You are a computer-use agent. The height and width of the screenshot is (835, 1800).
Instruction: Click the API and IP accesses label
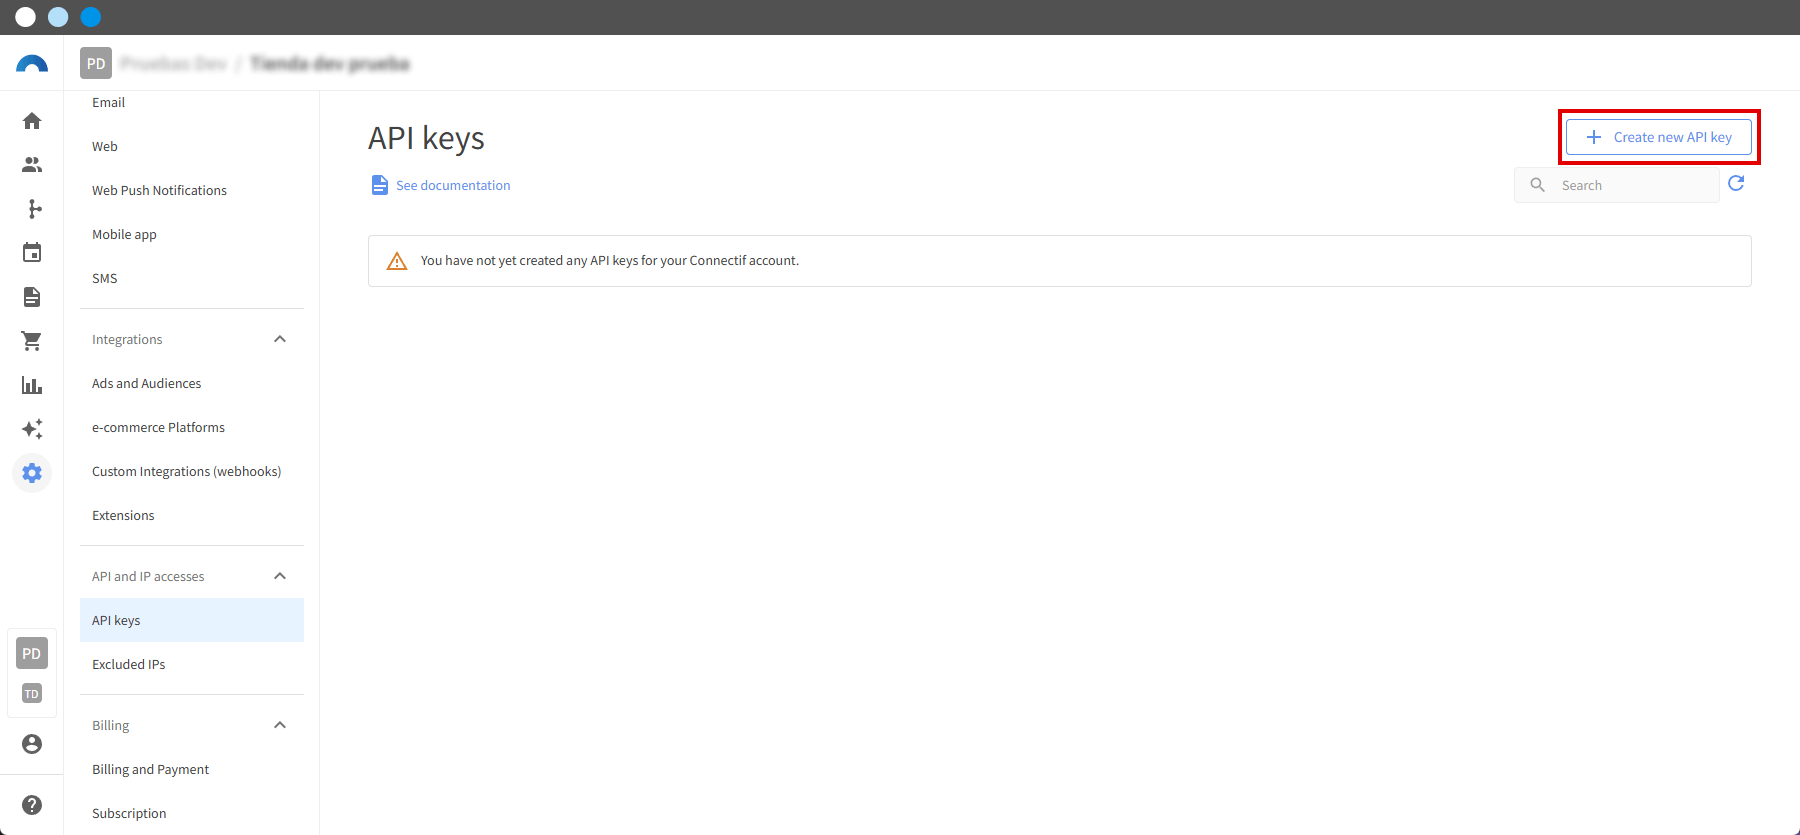(x=148, y=576)
